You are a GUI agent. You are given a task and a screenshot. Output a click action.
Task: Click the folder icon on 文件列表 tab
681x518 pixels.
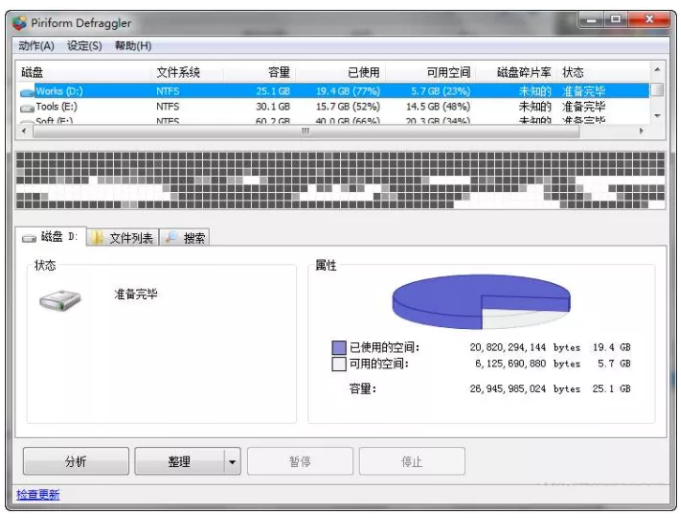(98, 238)
